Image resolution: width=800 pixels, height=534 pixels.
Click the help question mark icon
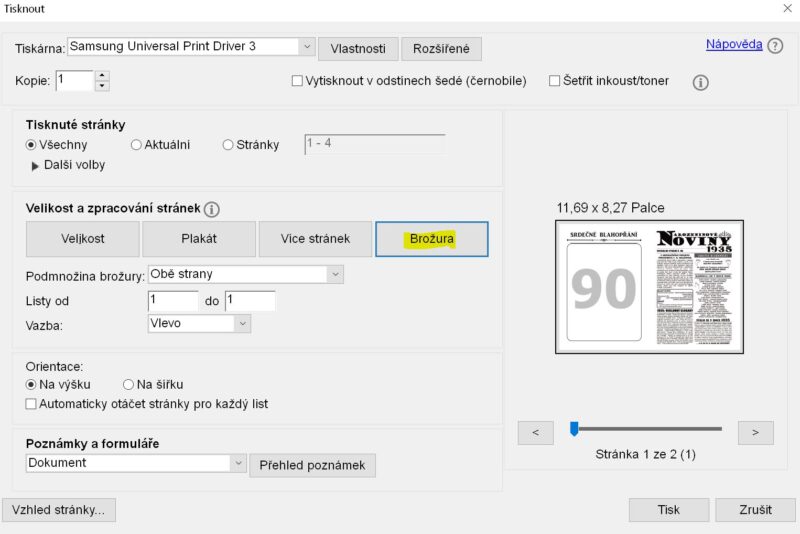click(775, 46)
